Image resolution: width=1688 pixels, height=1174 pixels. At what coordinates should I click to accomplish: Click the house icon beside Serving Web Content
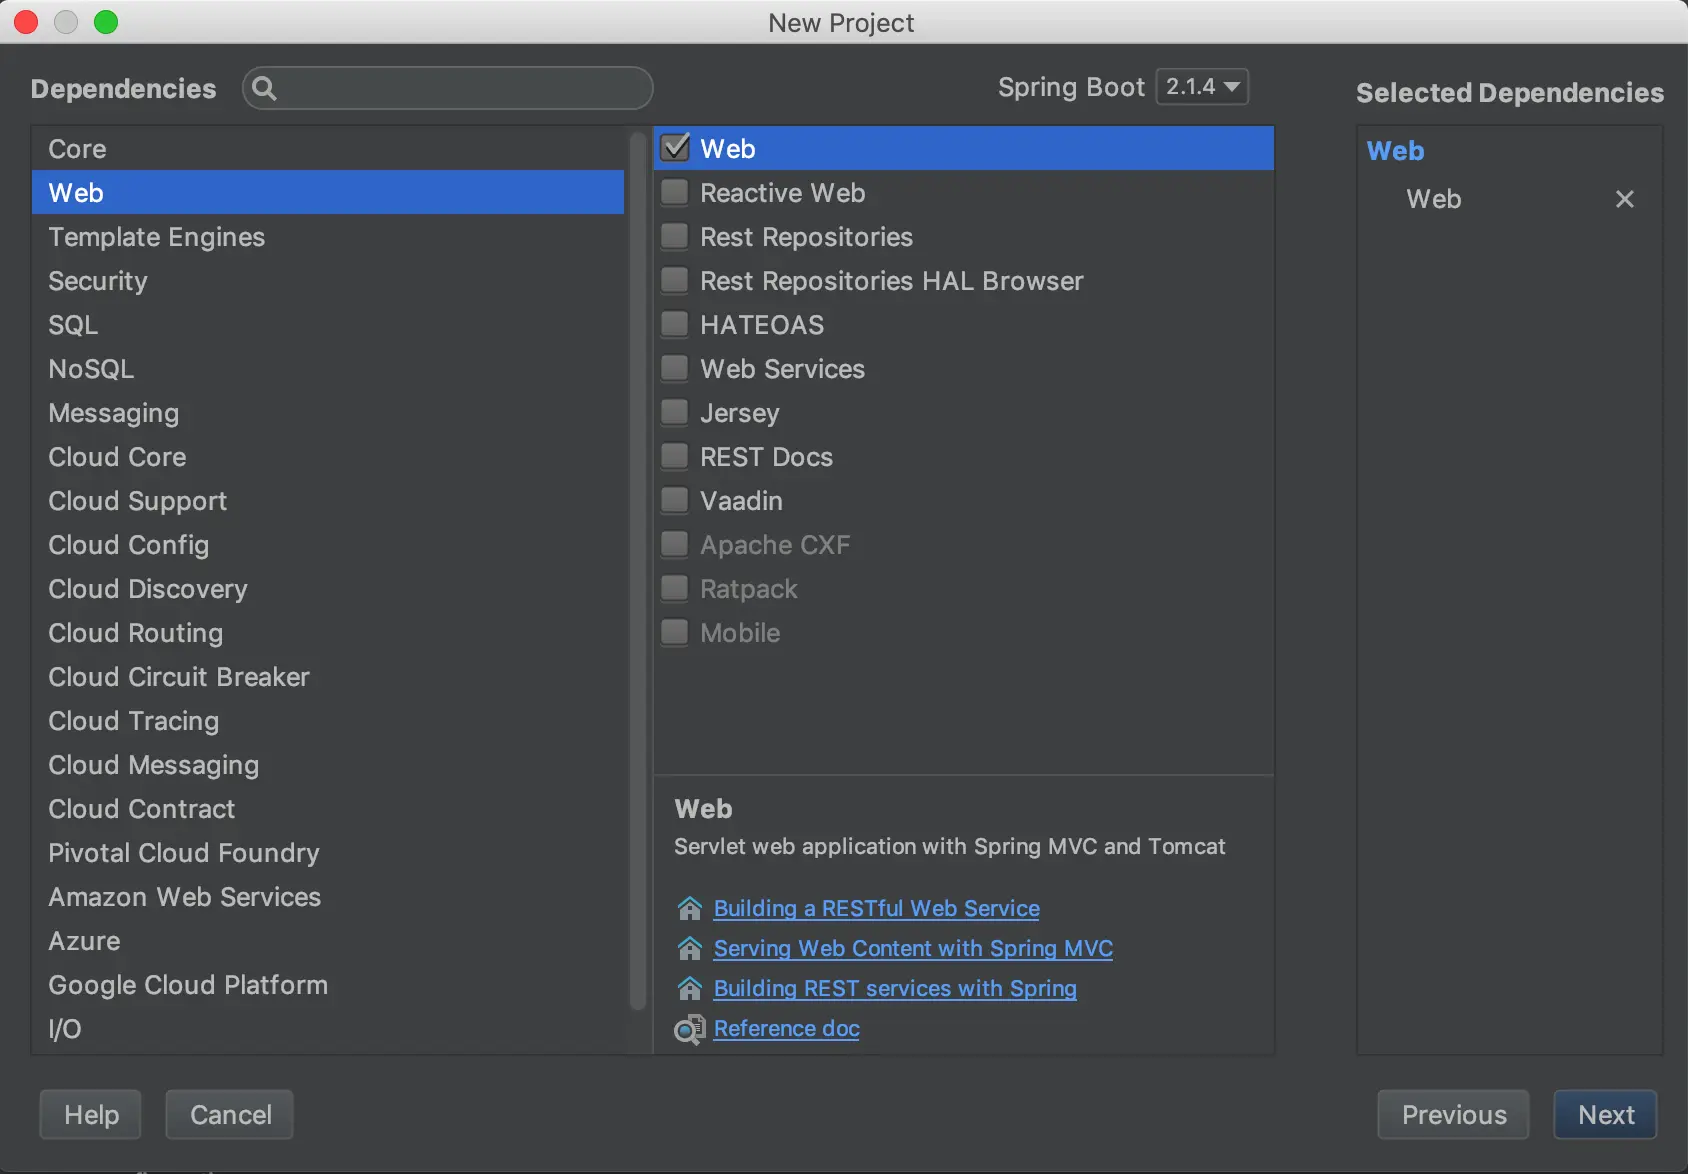pyautogui.click(x=689, y=948)
